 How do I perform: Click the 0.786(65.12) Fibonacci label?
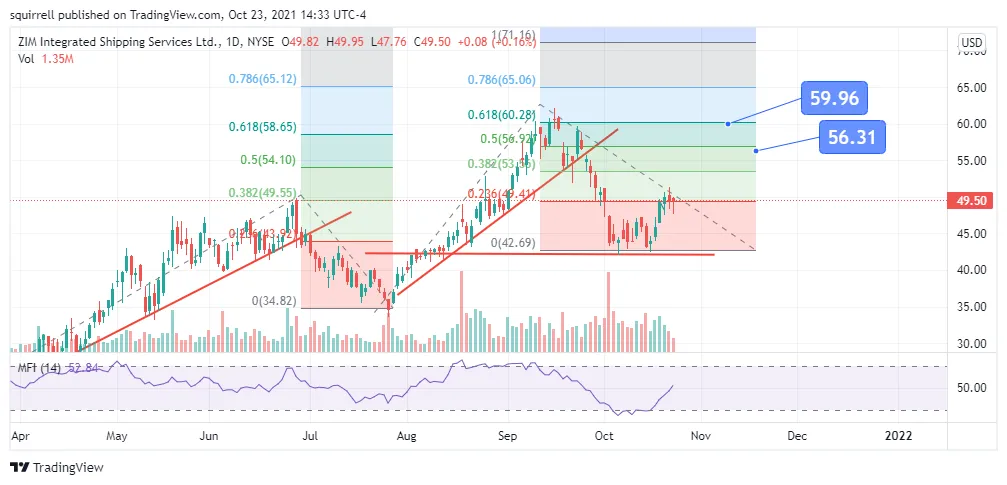coord(263,80)
